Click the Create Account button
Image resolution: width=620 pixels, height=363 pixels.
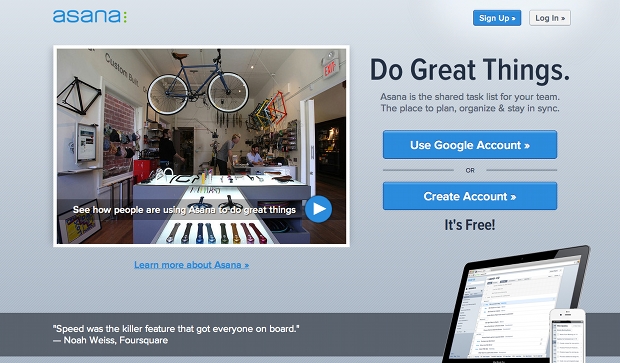pos(470,196)
